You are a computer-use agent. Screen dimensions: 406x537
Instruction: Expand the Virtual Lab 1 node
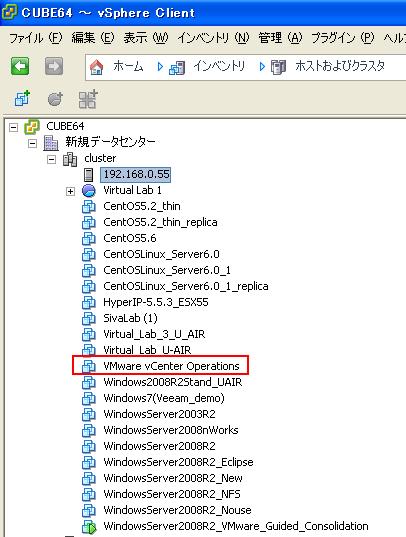click(70, 191)
